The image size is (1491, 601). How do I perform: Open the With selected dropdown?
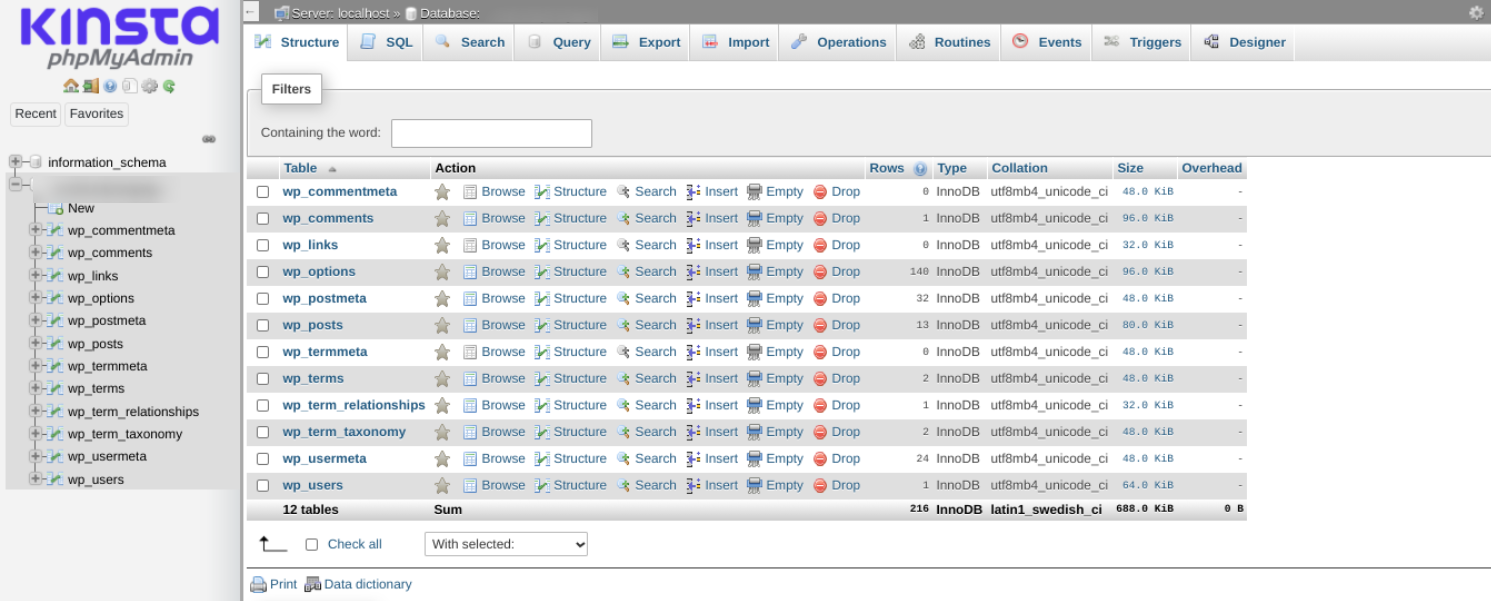(x=505, y=544)
